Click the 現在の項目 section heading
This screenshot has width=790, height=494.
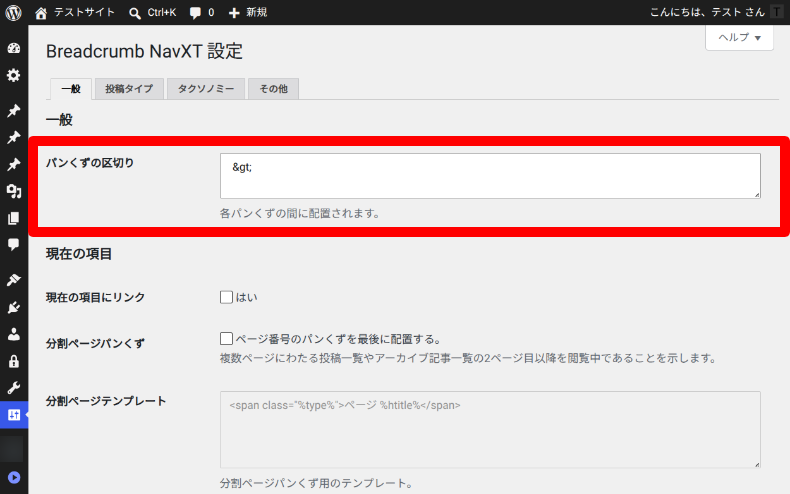coord(79,254)
